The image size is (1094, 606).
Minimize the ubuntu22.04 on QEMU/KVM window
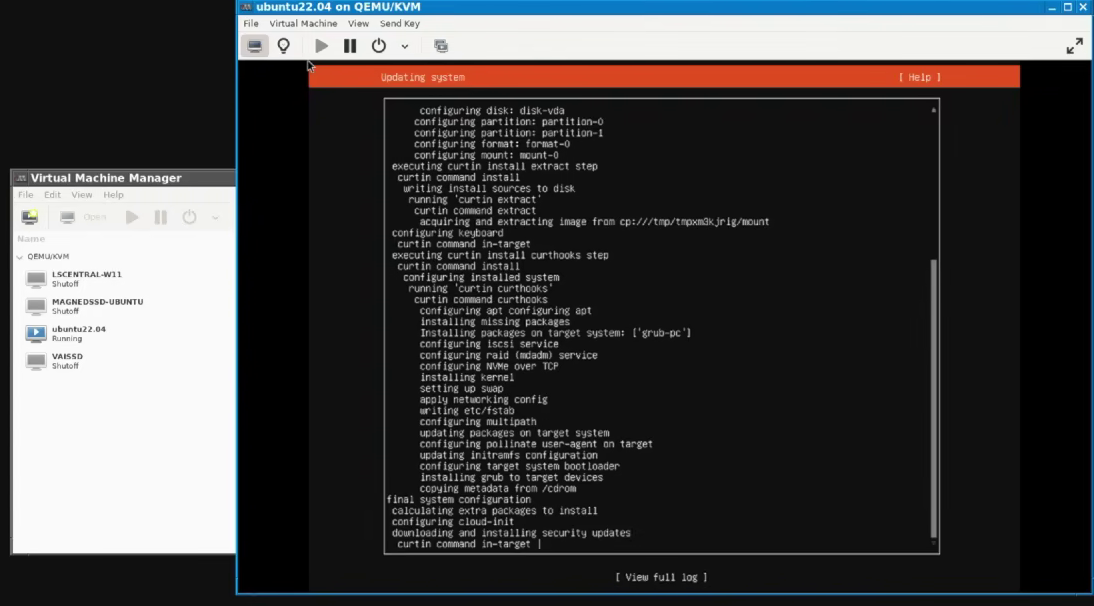click(x=1051, y=7)
